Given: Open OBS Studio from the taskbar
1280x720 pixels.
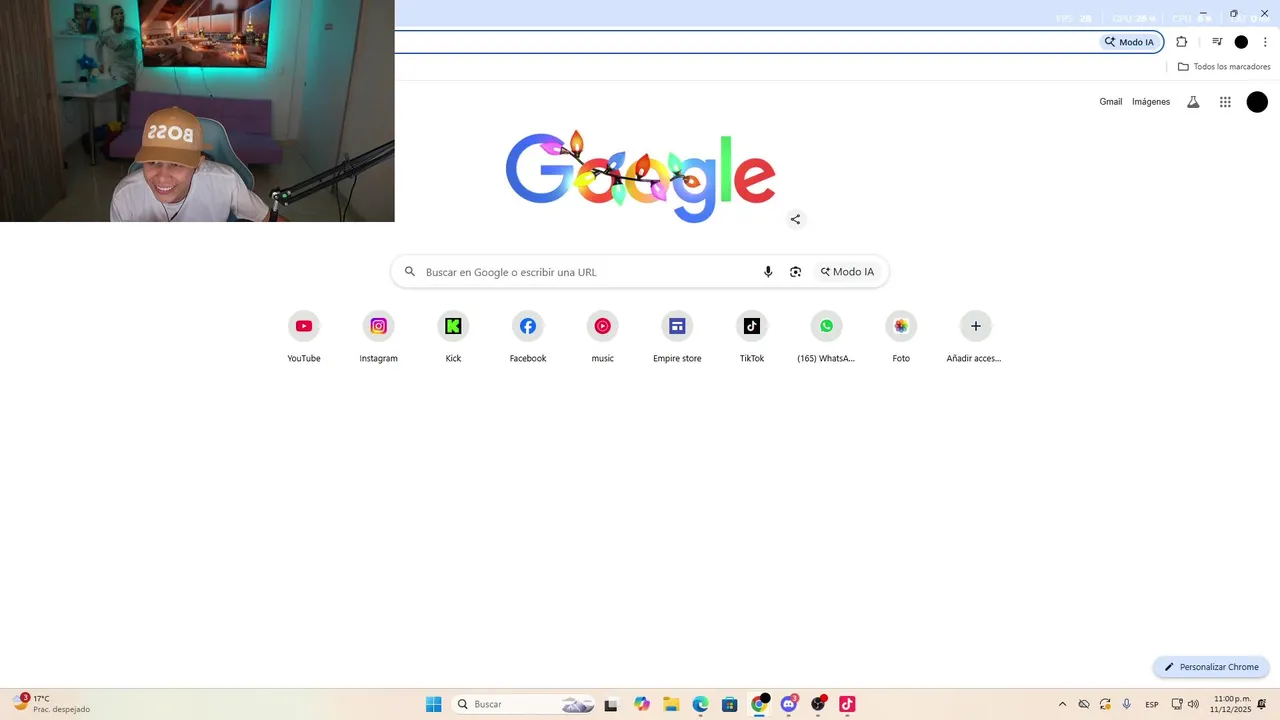Looking at the screenshot, I should (x=818, y=704).
